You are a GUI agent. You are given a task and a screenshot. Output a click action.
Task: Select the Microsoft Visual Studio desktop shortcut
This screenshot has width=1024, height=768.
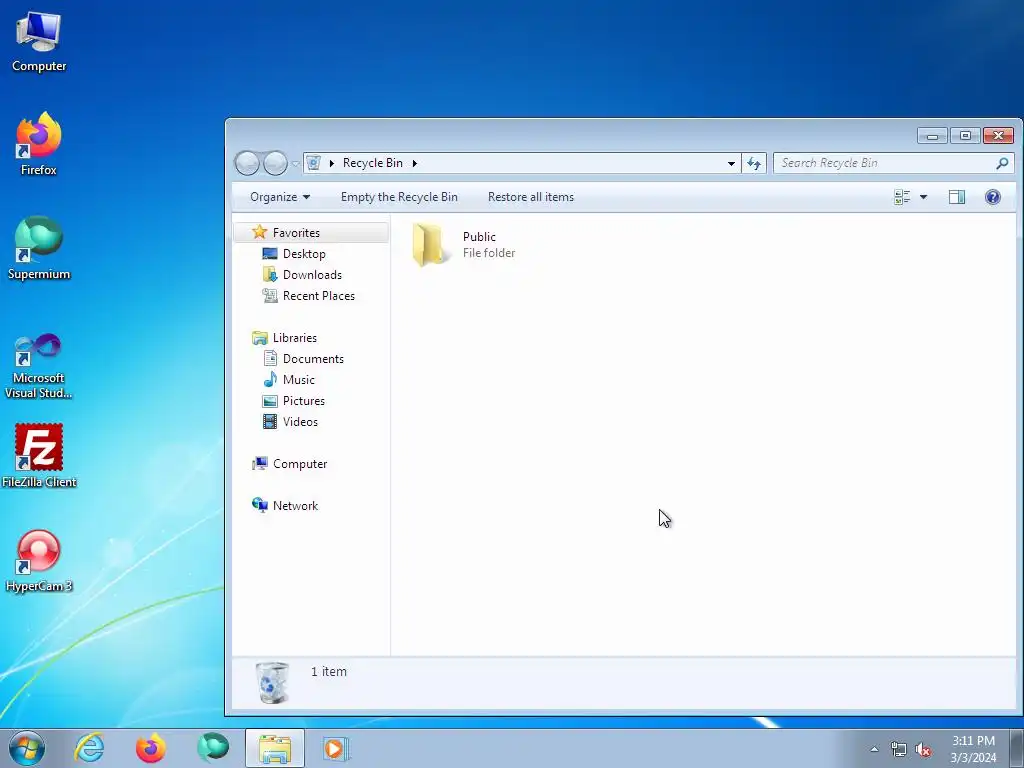39,366
